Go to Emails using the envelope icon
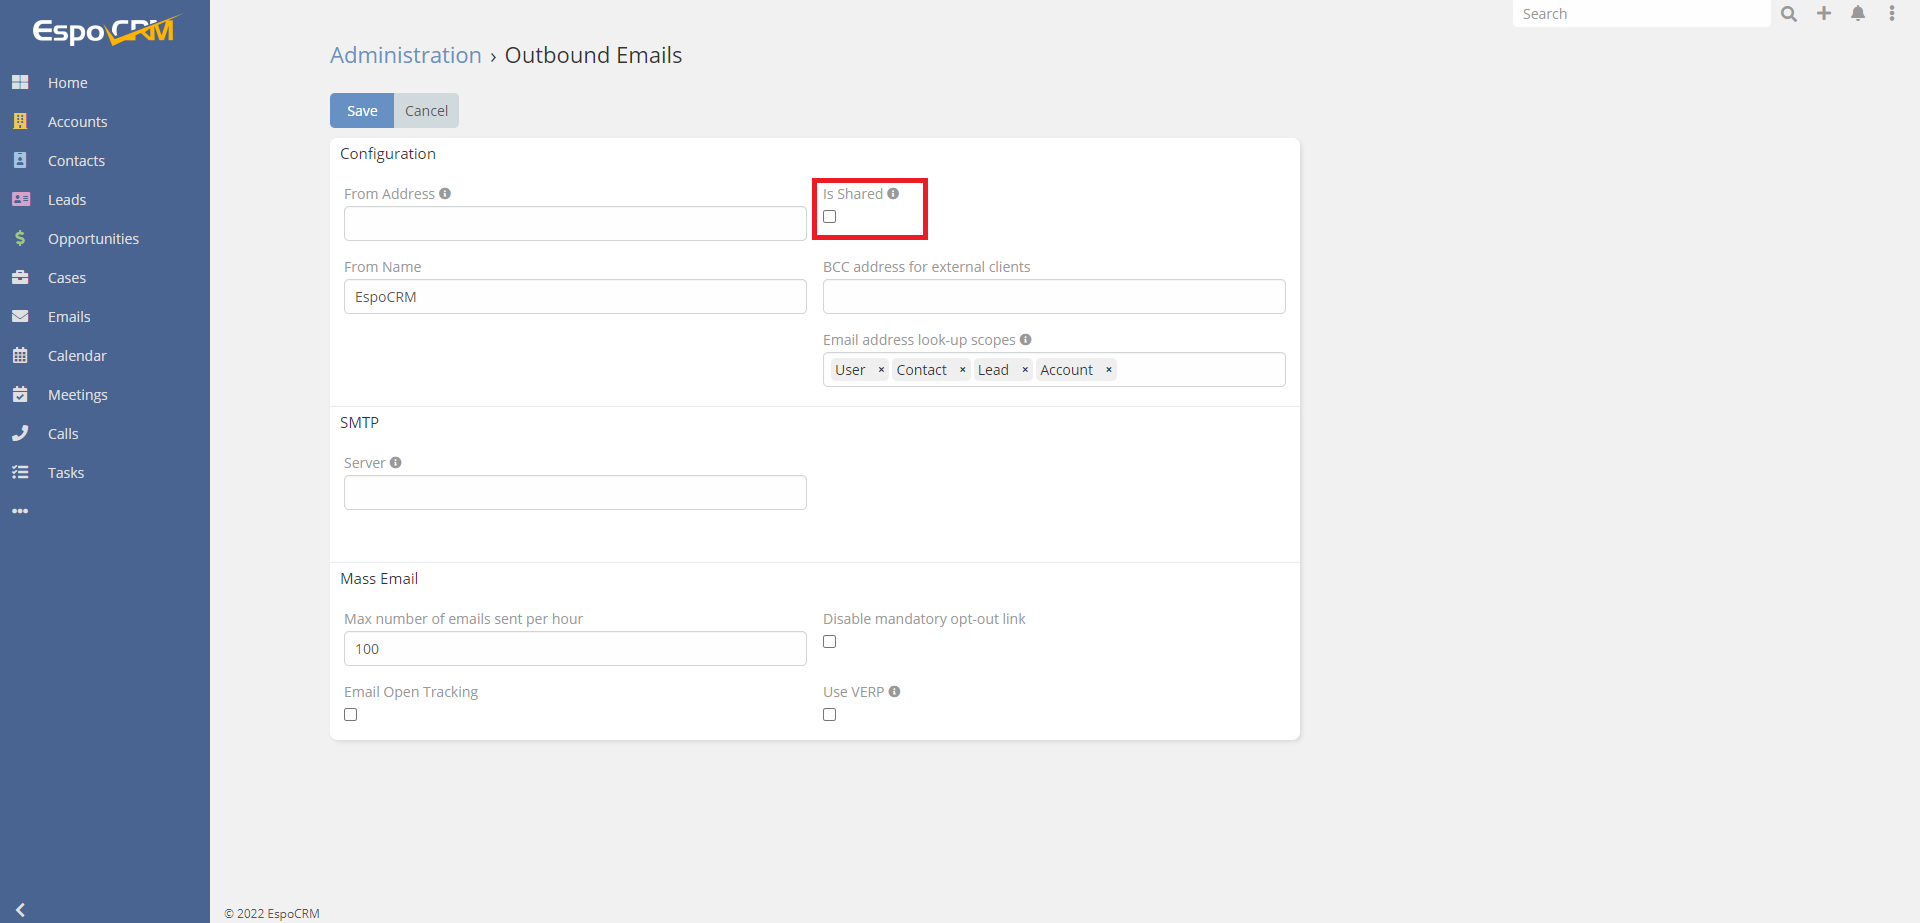Image resolution: width=1920 pixels, height=923 pixels. [x=21, y=316]
